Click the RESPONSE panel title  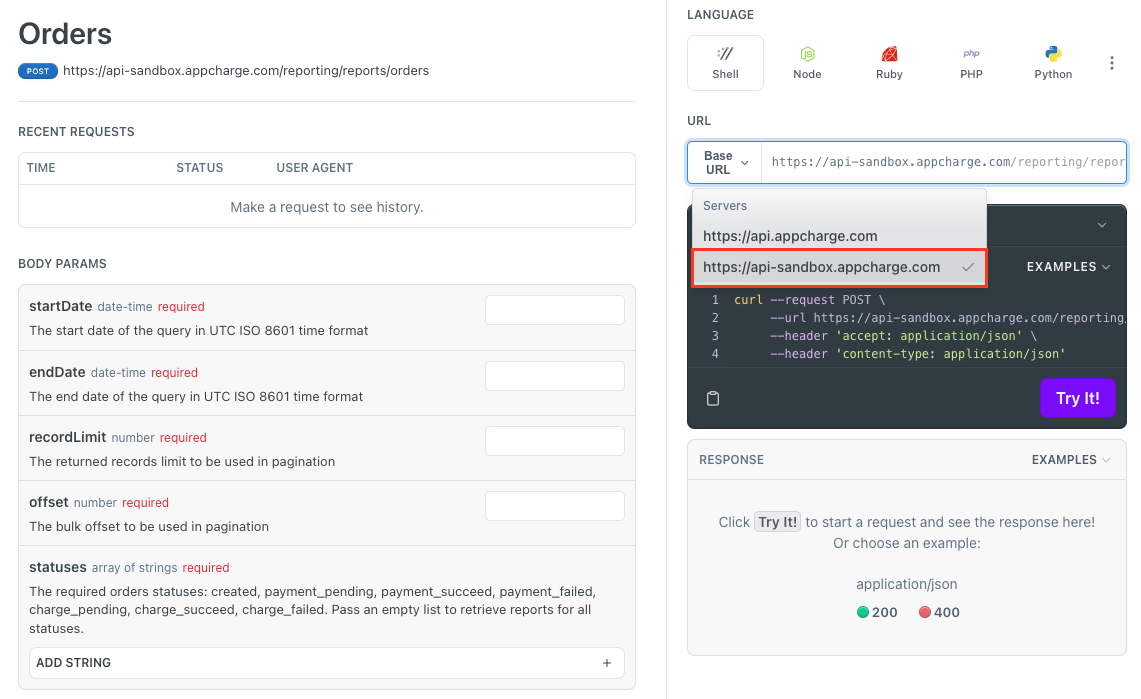(x=731, y=460)
